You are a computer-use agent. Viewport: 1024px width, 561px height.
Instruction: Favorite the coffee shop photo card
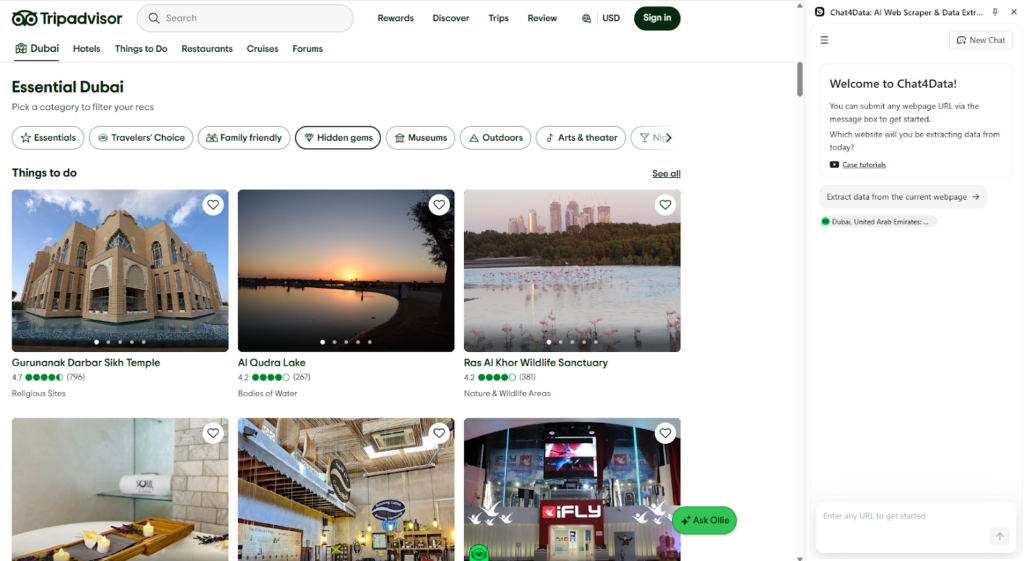coord(439,433)
